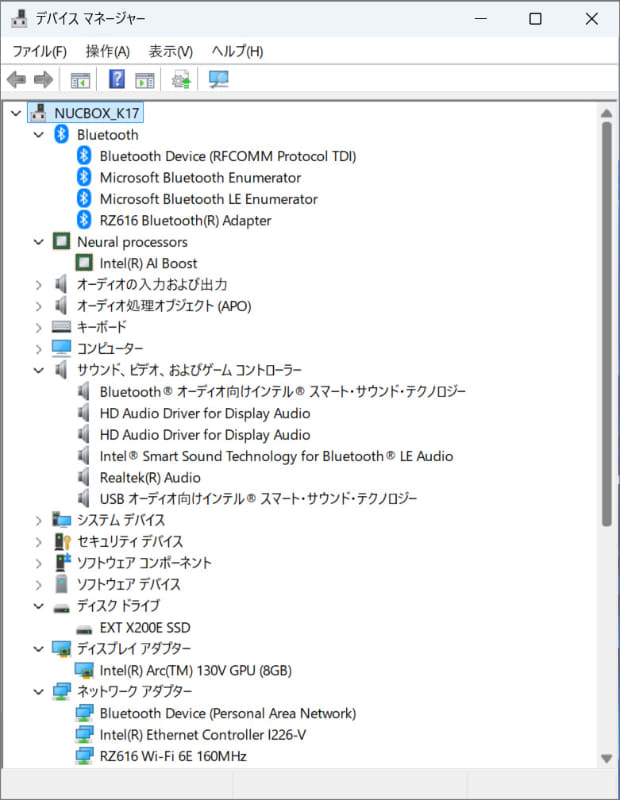Click the RZ616 Wi-Fi 6E adapter icon

84,756
